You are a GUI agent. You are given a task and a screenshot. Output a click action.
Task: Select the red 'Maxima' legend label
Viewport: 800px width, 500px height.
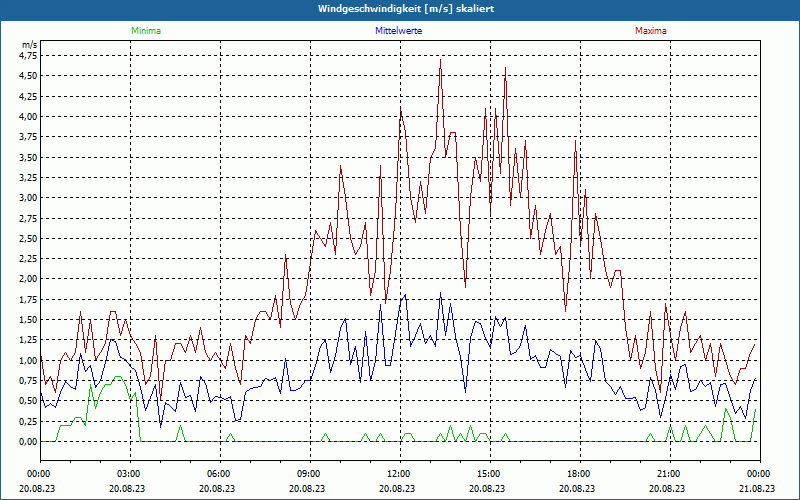(x=651, y=31)
